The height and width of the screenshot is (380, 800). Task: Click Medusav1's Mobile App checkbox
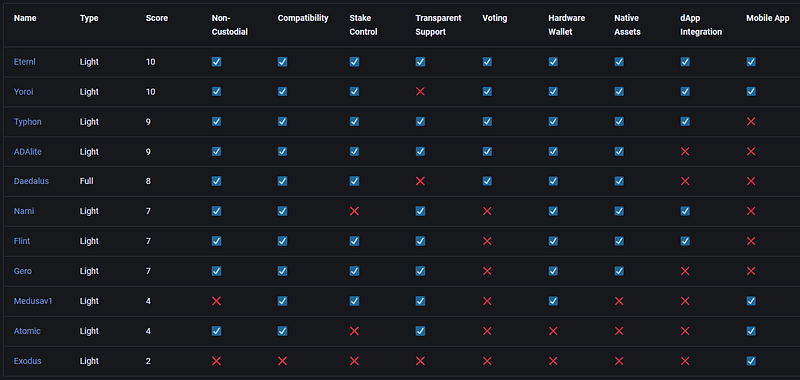751,301
